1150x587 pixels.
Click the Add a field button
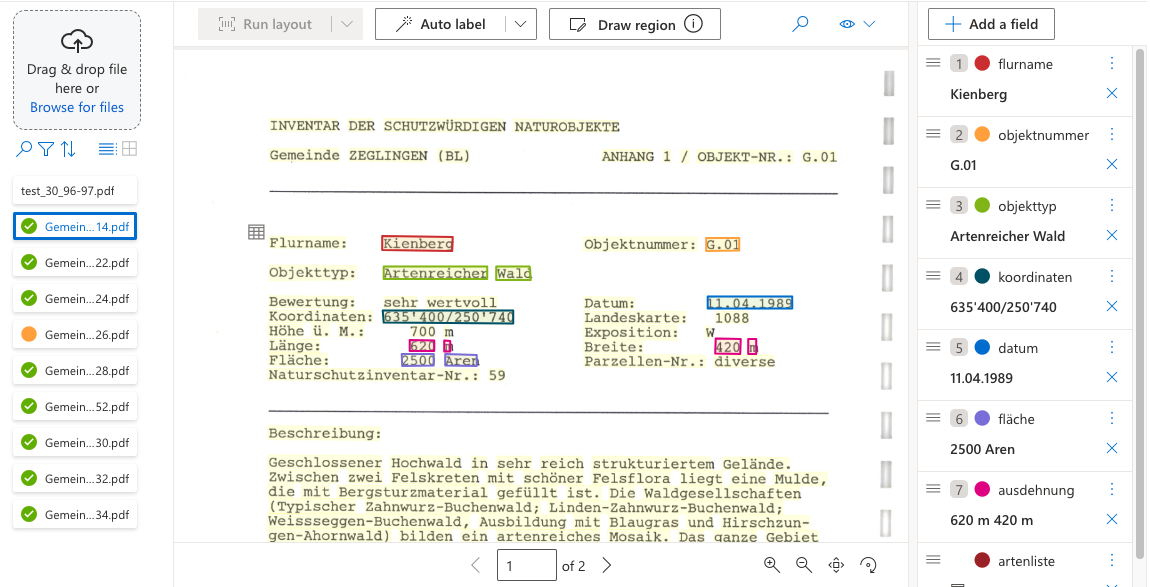click(x=991, y=24)
